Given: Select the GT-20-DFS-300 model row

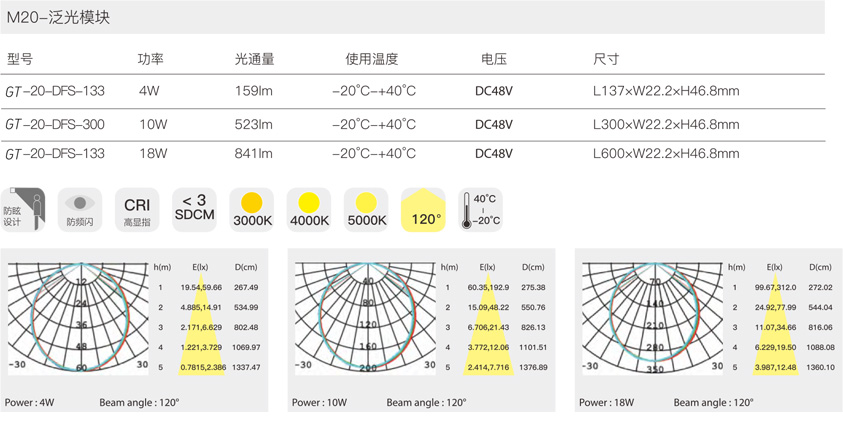Looking at the screenshot, I should [55, 125].
